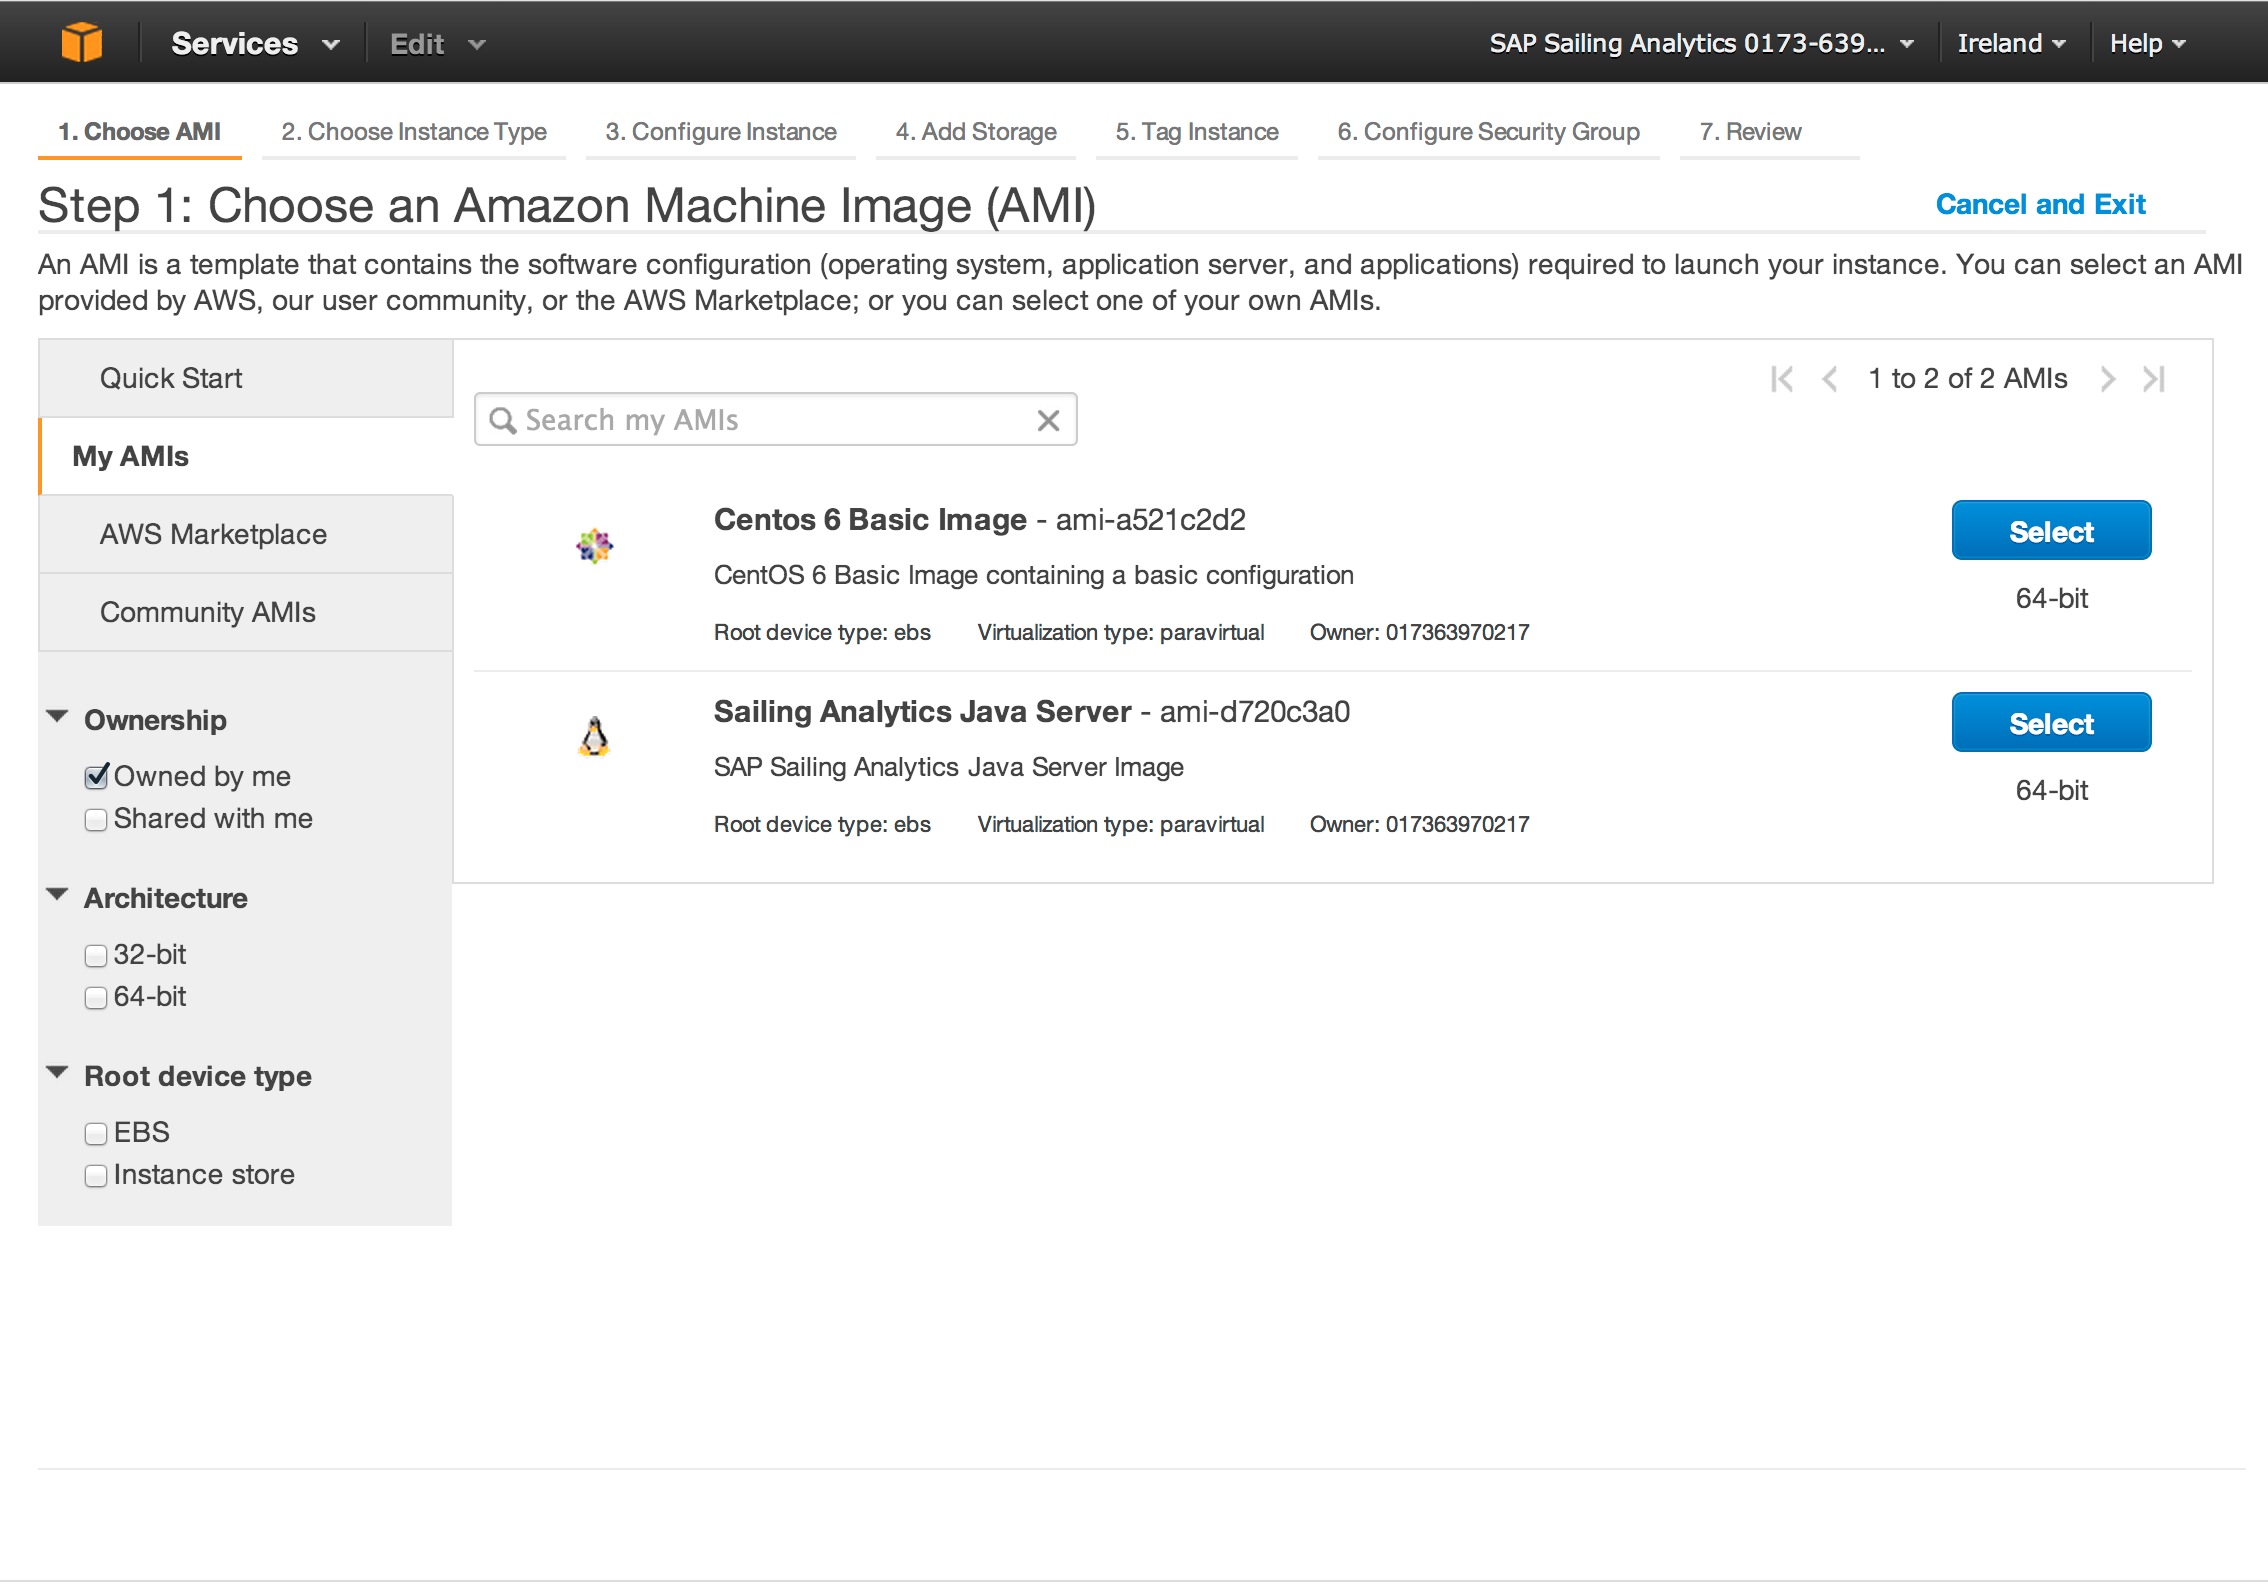Viewport: 2268px width, 1588px height.
Task: Enable the EBS root device filter
Action: pyautogui.click(x=96, y=1134)
